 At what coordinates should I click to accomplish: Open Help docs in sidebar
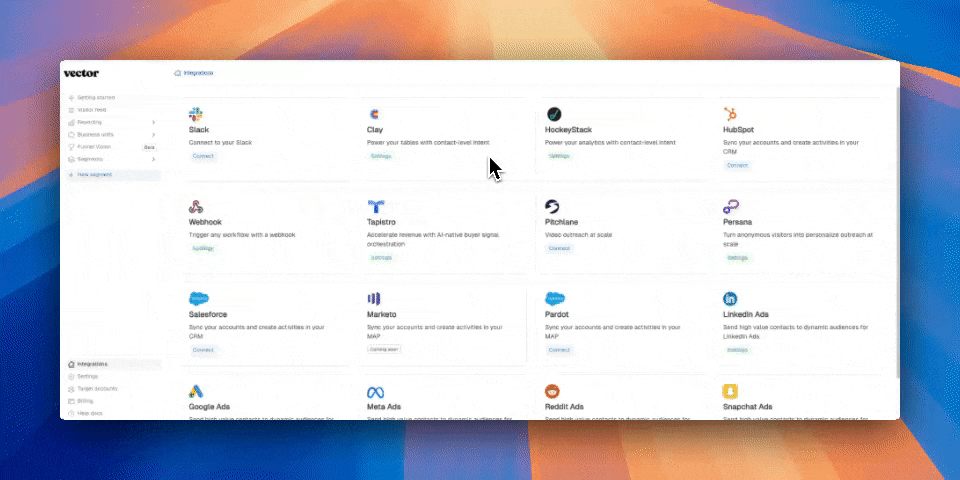pyautogui.click(x=113, y=413)
